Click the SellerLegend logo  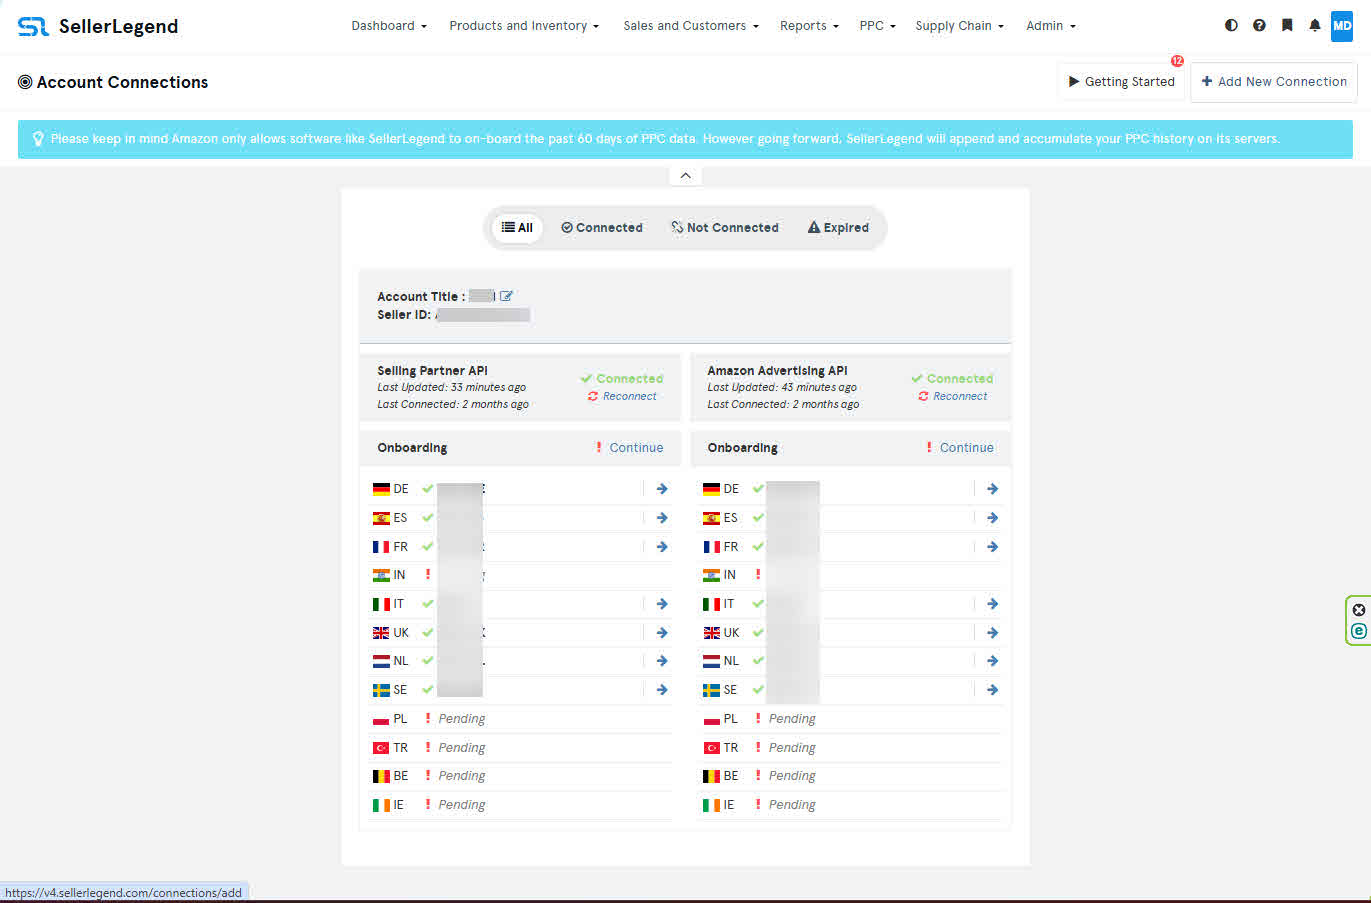(98, 26)
